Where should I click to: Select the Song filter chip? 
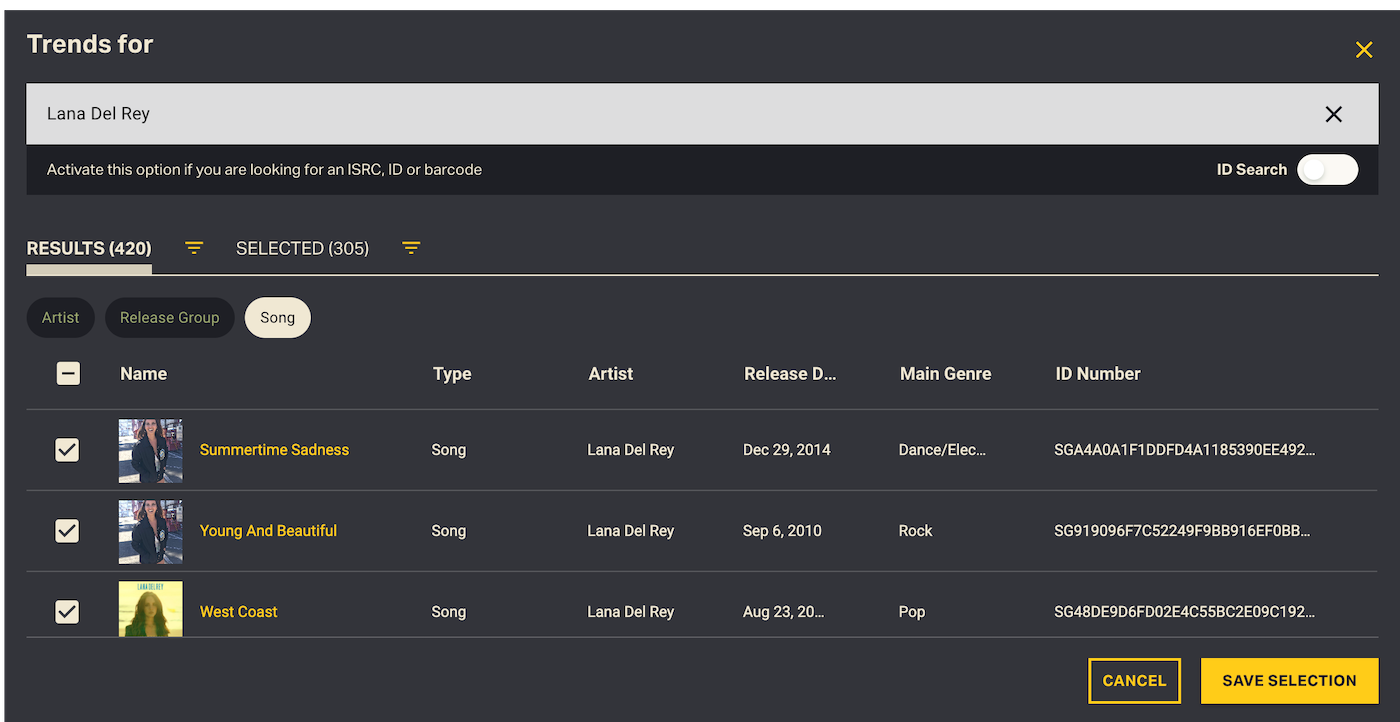pyautogui.click(x=277, y=318)
